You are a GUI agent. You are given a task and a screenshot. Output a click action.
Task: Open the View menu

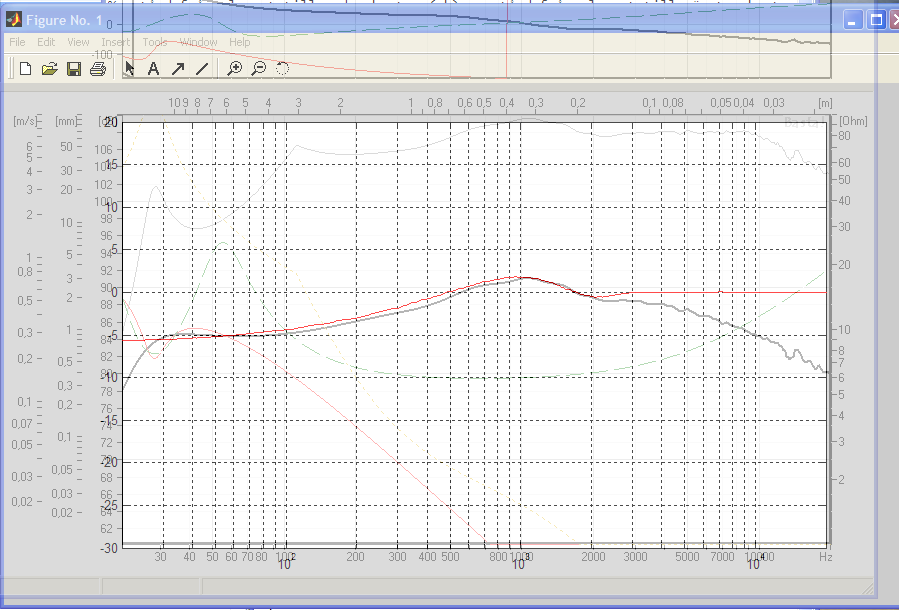click(79, 42)
